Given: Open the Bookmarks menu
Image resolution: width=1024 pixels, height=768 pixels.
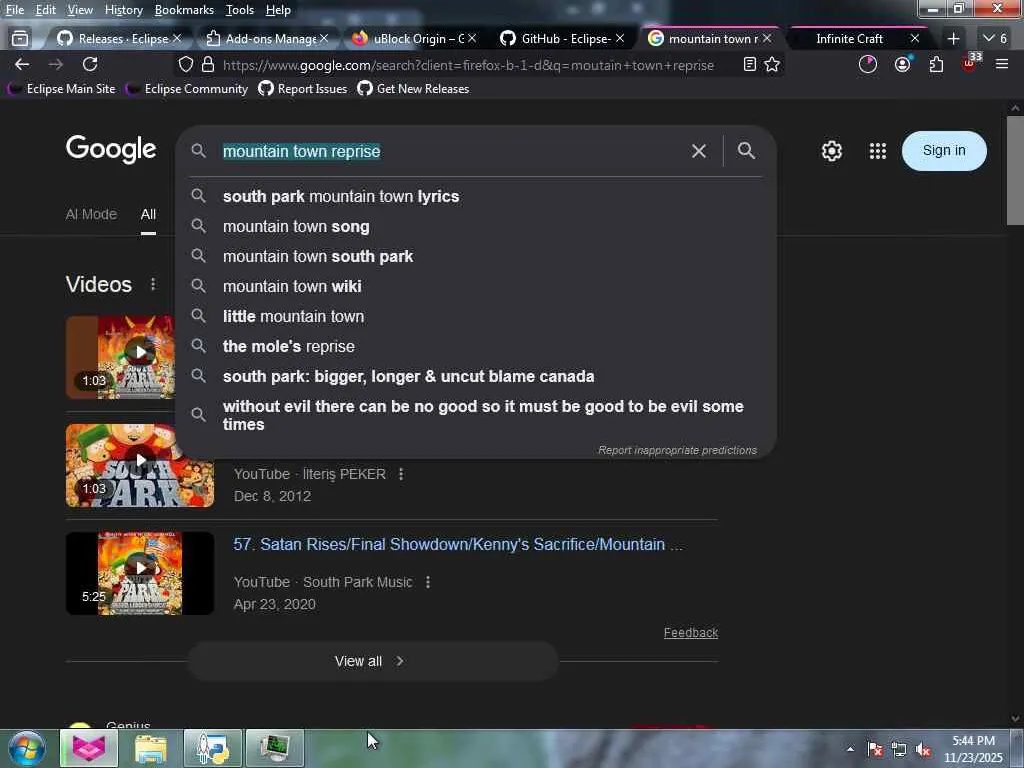Looking at the screenshot, I should (184, 10).
